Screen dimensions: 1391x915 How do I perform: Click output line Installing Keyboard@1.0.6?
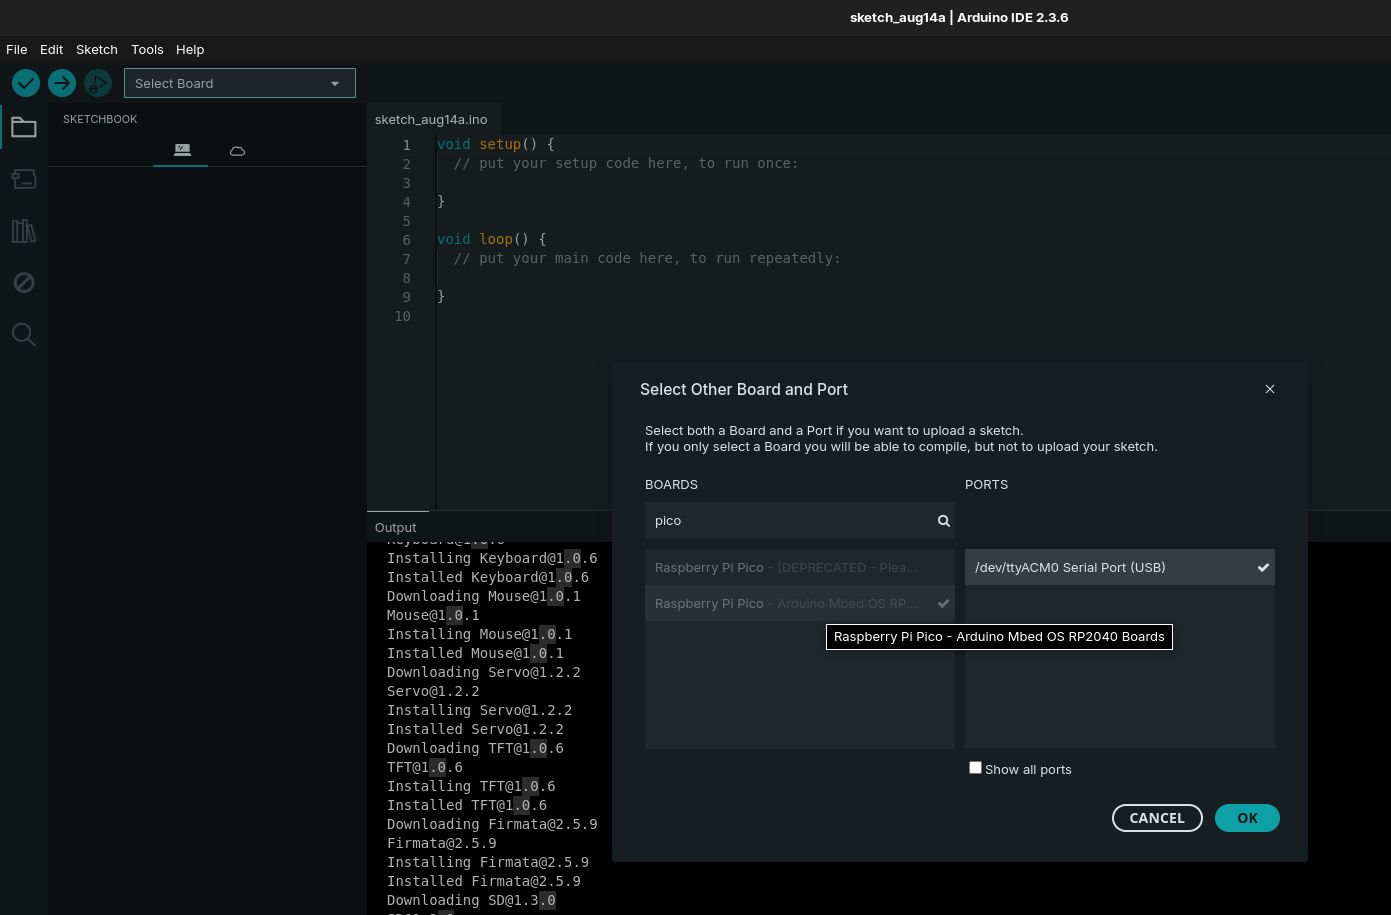[492, 558]
